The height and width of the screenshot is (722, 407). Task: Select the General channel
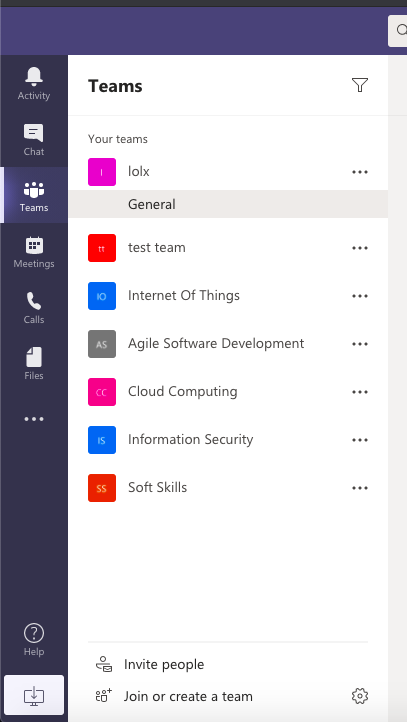pos(228,204)
